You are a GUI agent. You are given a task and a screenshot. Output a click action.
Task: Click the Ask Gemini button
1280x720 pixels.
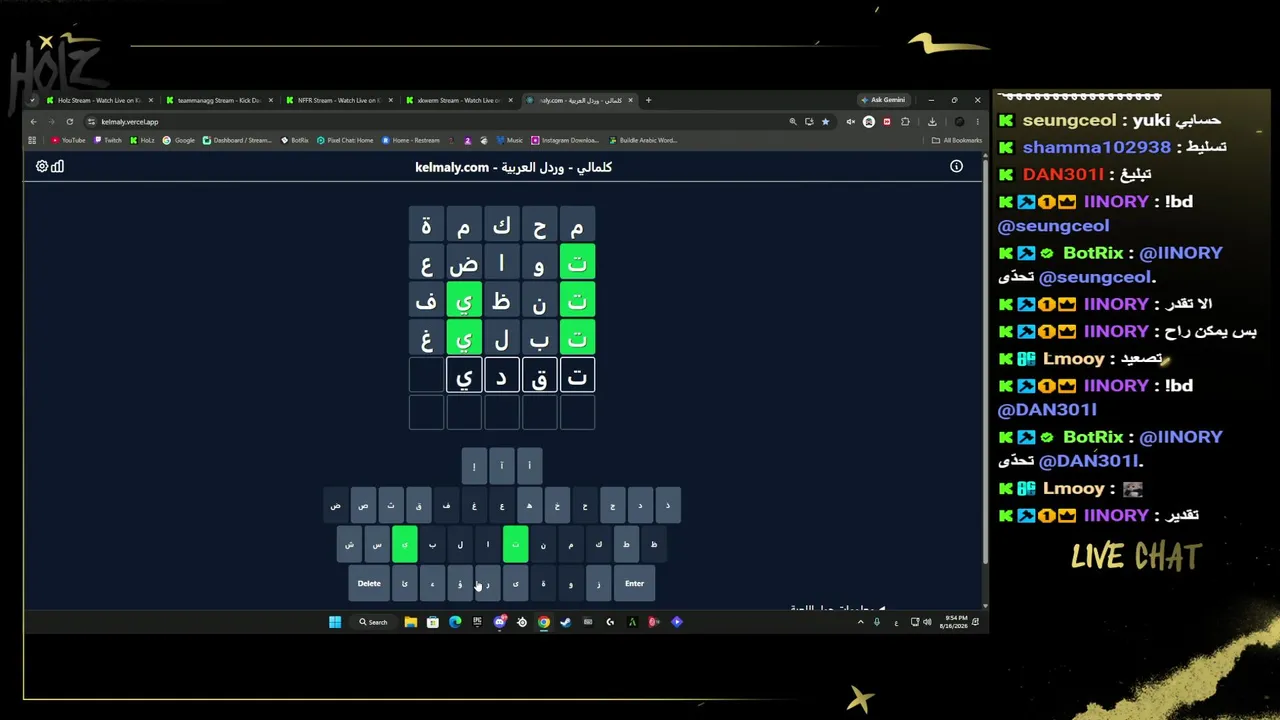(x=883, y=100)
